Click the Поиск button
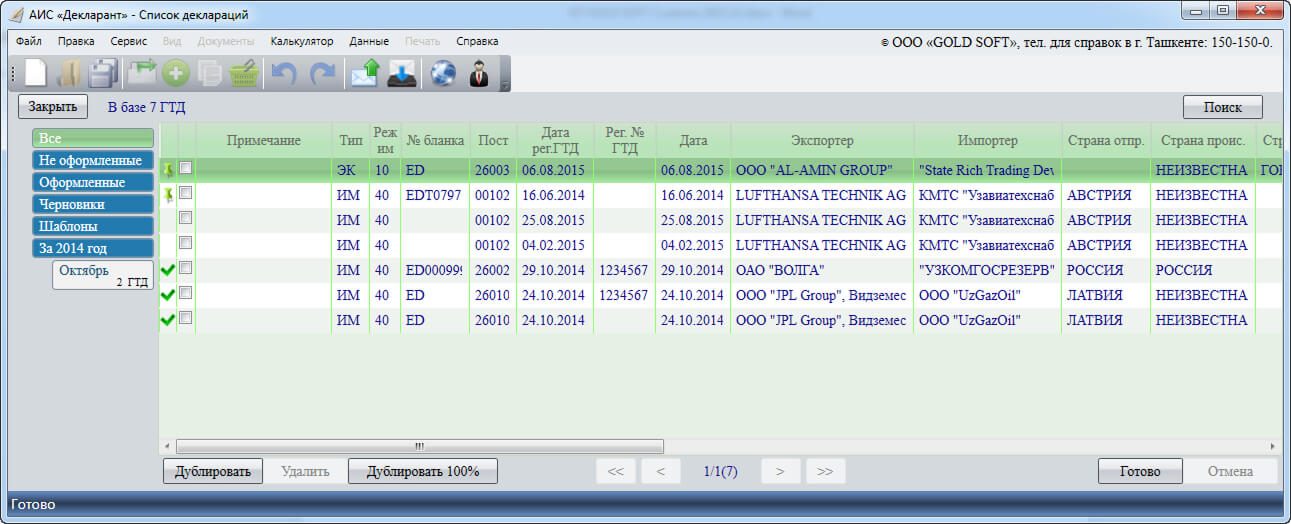 1222,107
